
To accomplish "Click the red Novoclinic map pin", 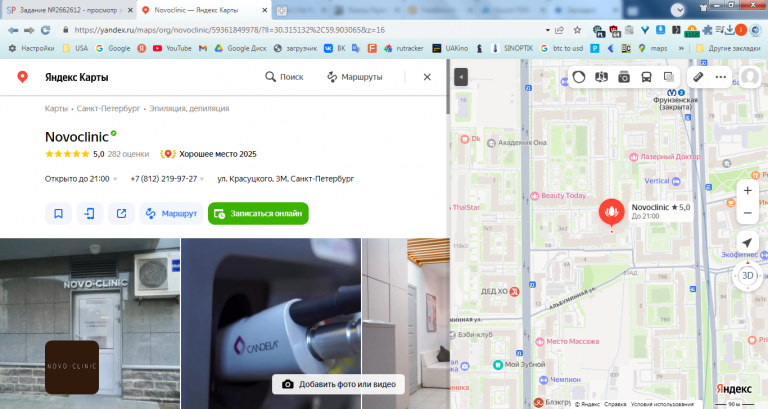I will [x=611, y=213].
